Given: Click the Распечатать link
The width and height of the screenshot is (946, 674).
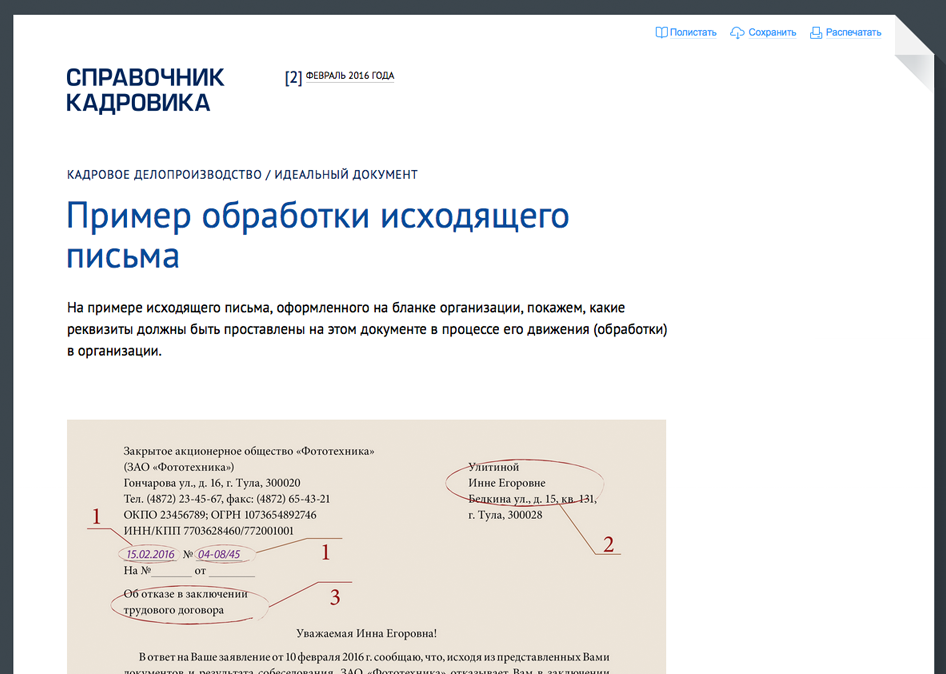Looking at the screenshot, I should point(853,33).
